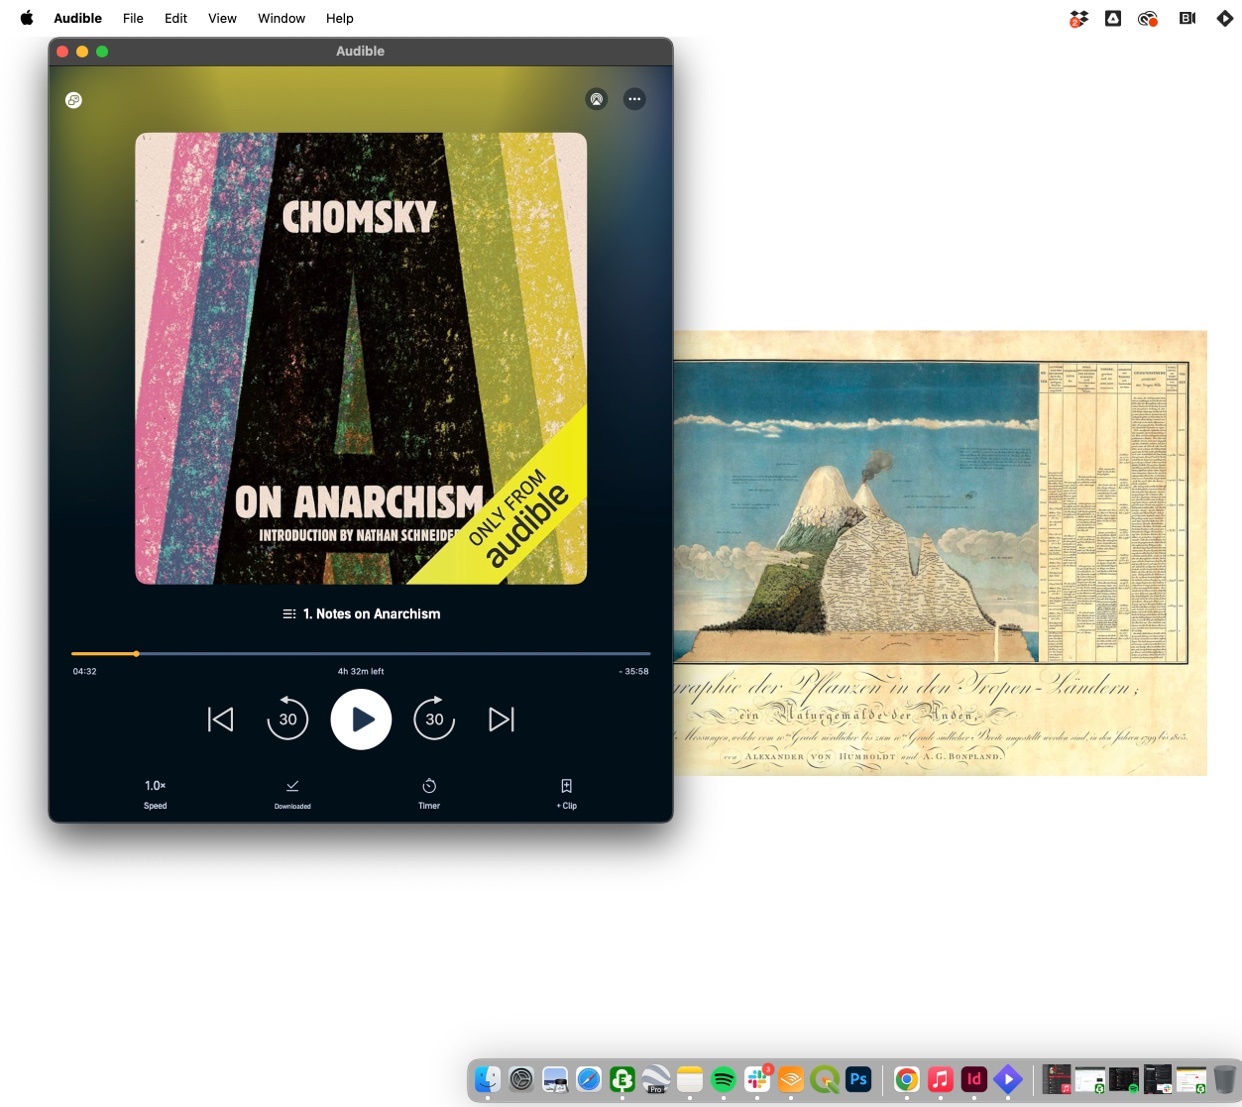Screen dimensions: 1242x1107
Task: Open Evernote from the Dock
Action: click(622, 1080)
